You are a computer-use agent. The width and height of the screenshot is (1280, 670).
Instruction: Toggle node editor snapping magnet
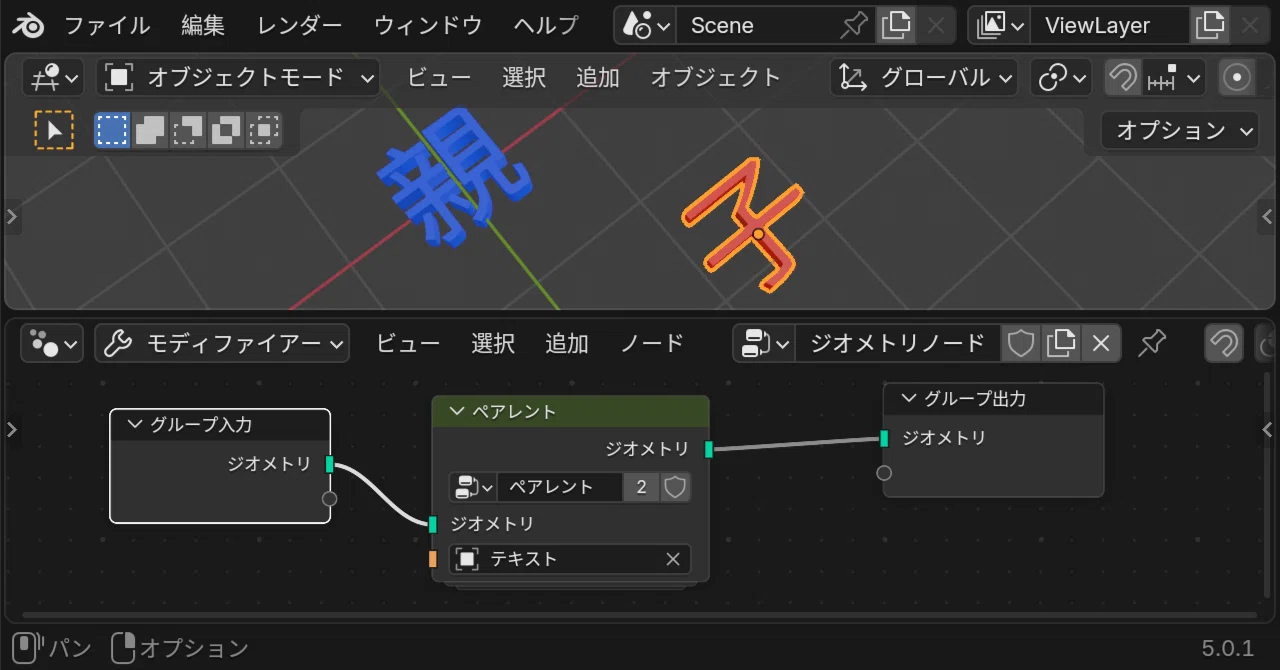coord(1224,344)
